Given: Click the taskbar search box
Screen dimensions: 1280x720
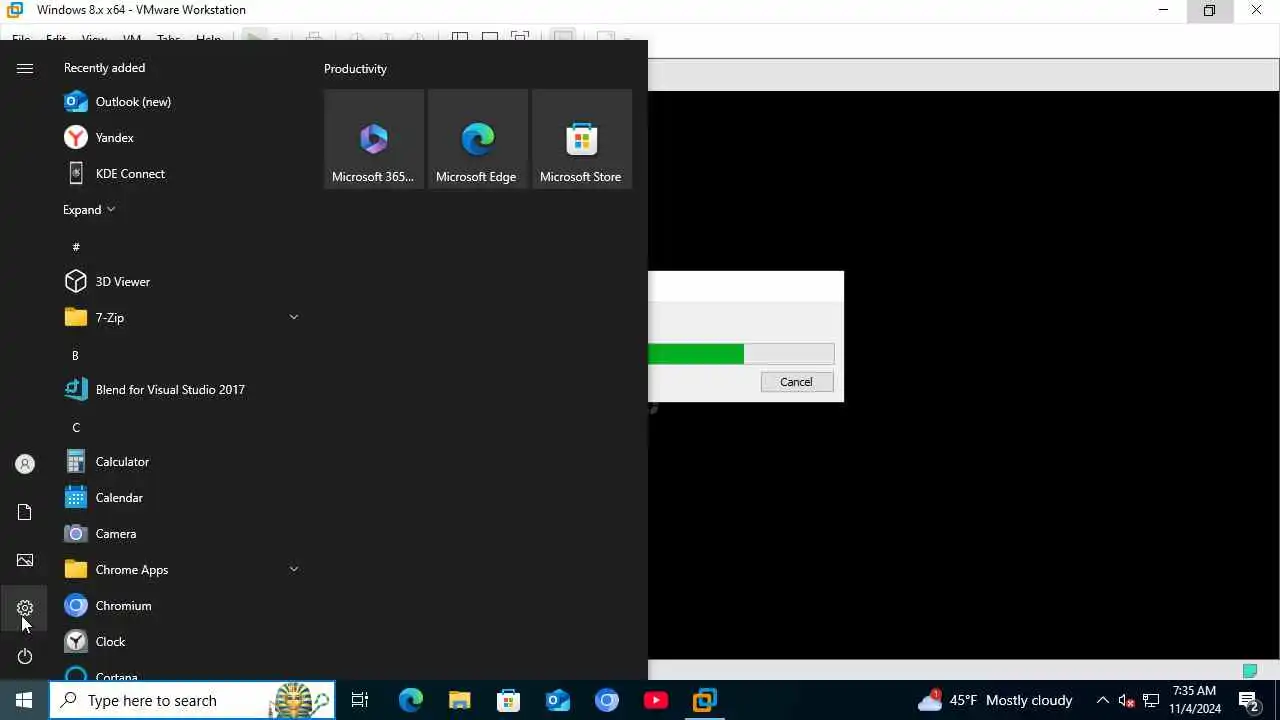Looking at the screenshot, I should [192, 700].
